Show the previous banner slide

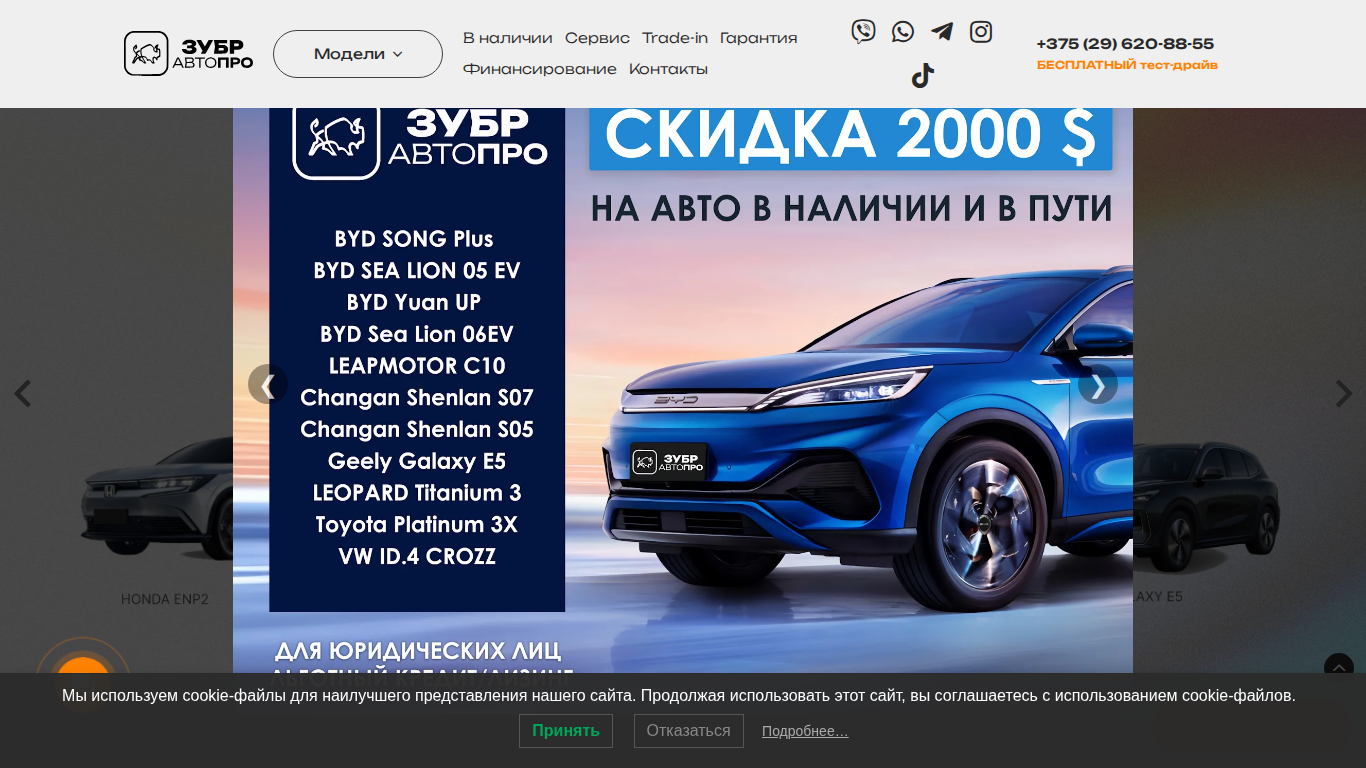pyautogui.click(x=267, y=384)
